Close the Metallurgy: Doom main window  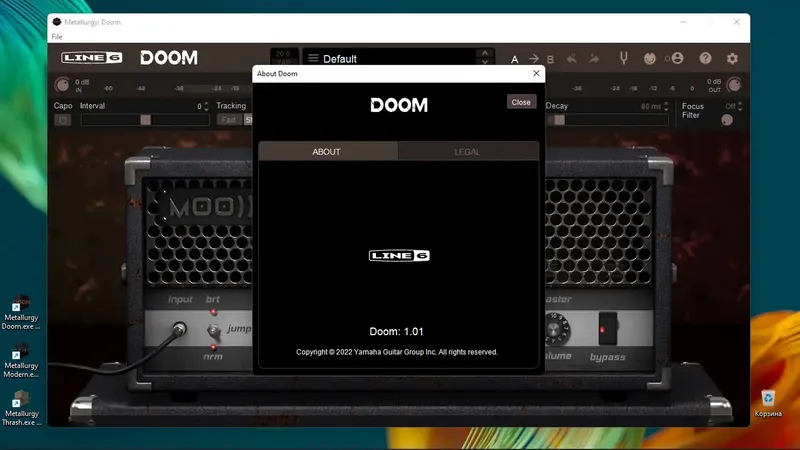(x=736, y=22)
